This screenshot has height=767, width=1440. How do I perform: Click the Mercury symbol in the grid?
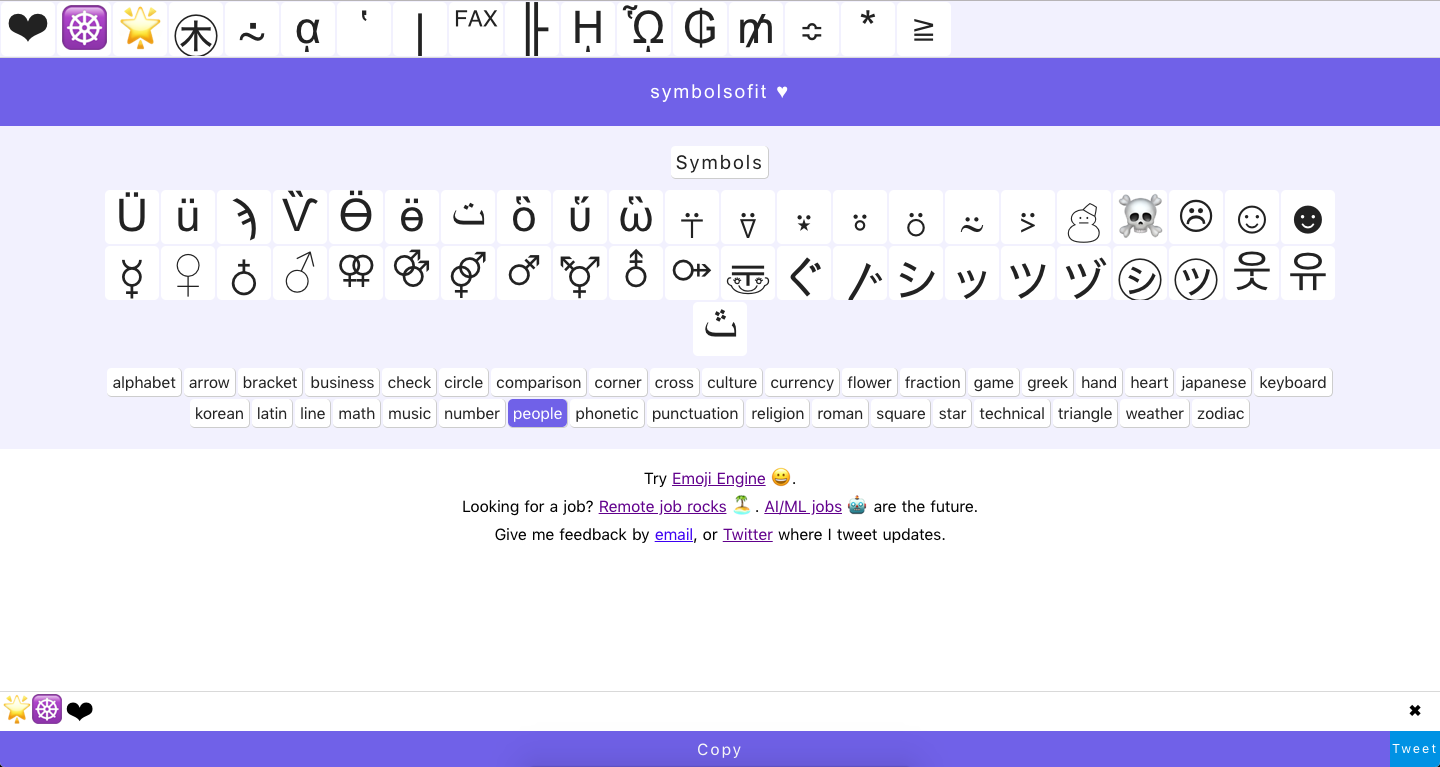(132, 273)
